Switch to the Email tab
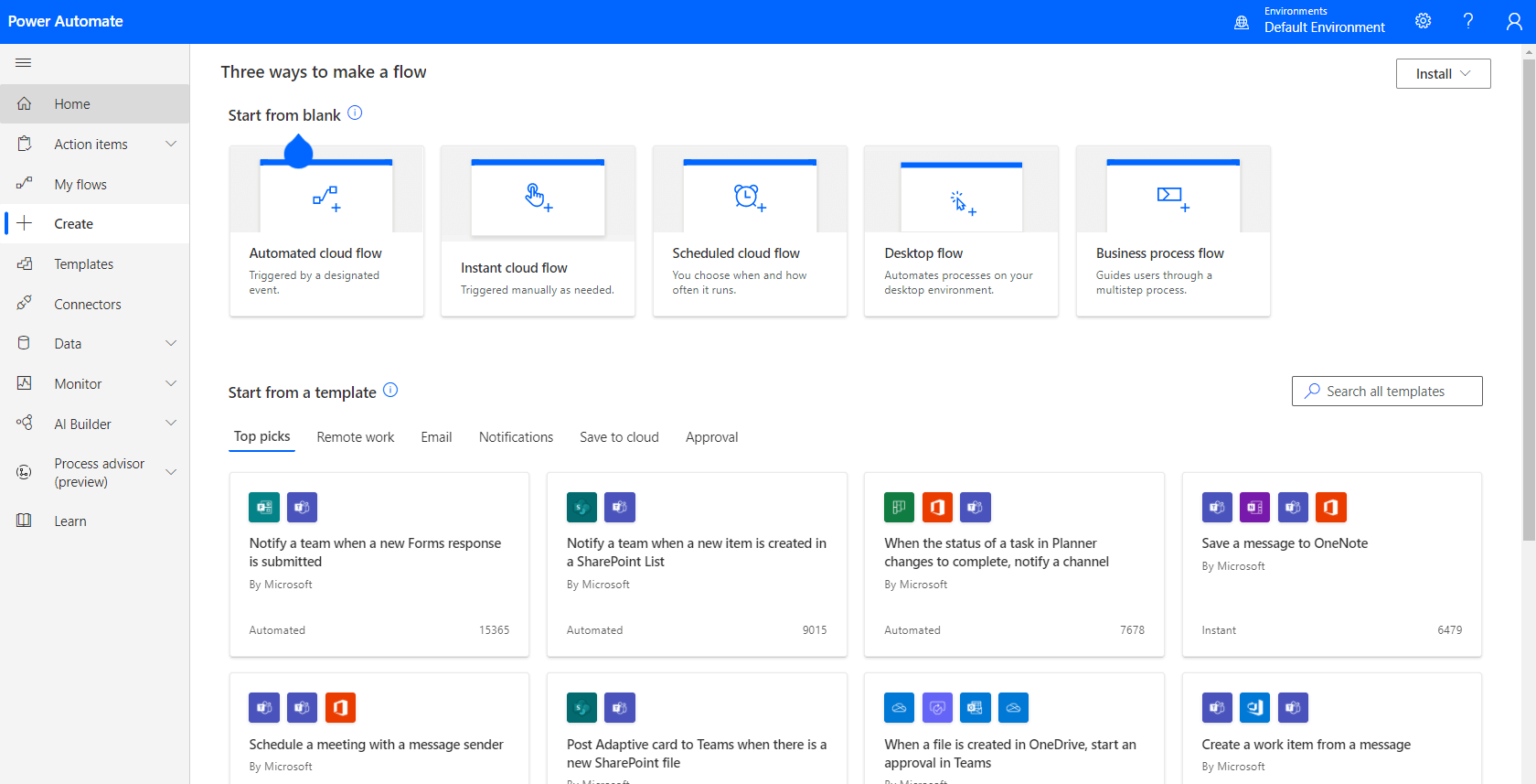The image size is (1536, 784). tap(436, 437)
